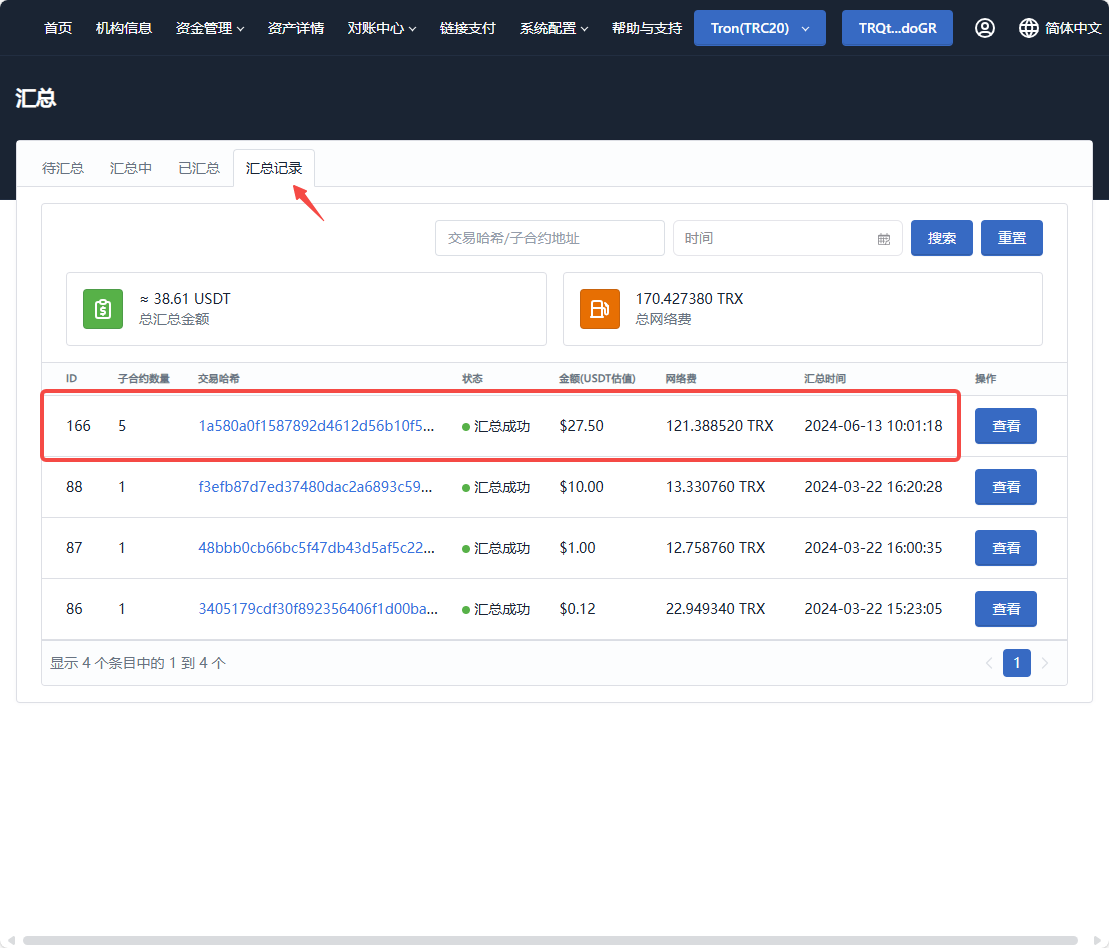The image size is (1109, 948).
Task: Click 查看 button for record ID 88
Action: tap(1006, 487)
